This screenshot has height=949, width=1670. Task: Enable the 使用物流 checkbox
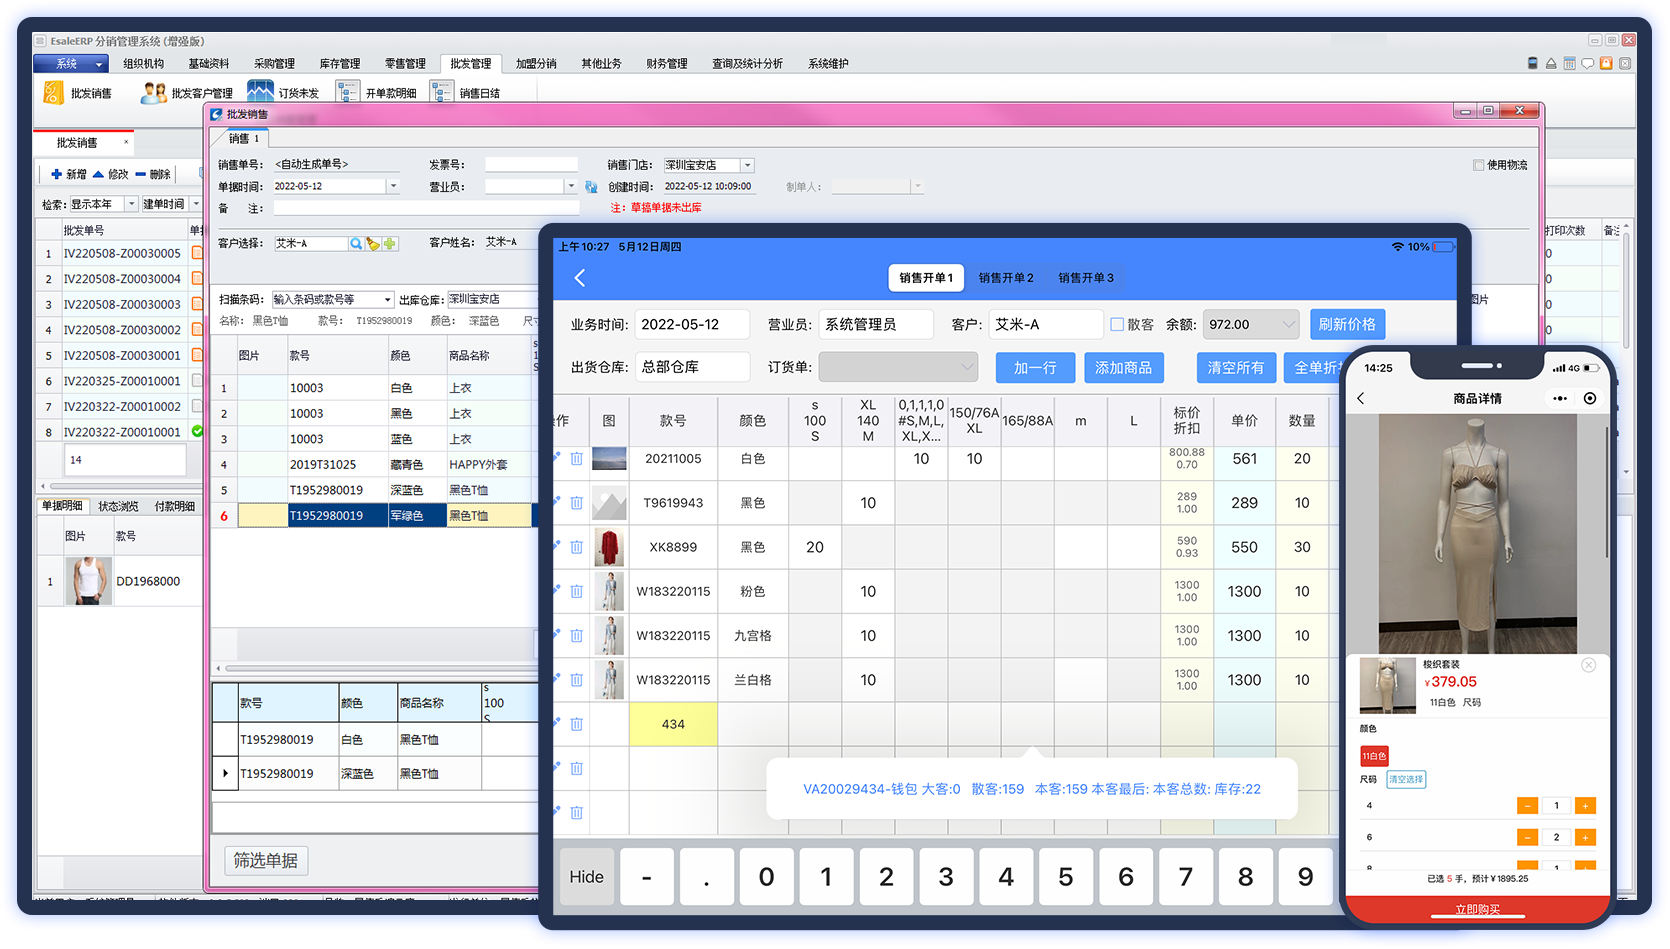pyautogui.click(x=1478, y=165)
